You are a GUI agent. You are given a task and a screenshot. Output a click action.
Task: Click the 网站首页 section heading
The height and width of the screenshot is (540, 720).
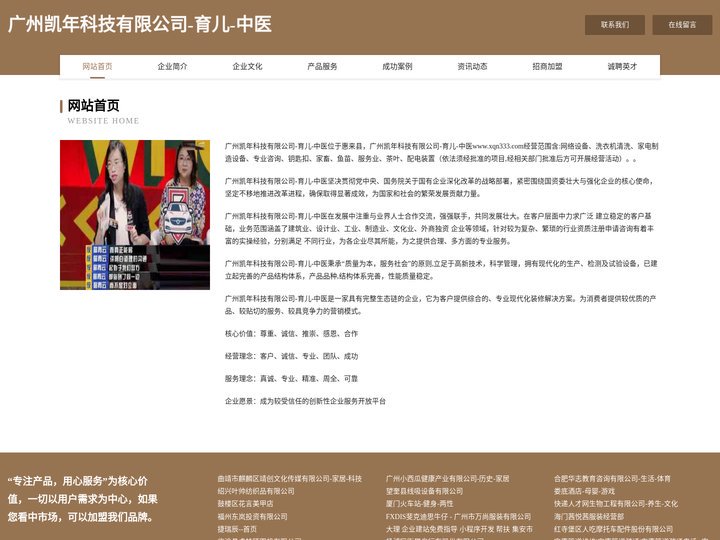tap(93, 106)
